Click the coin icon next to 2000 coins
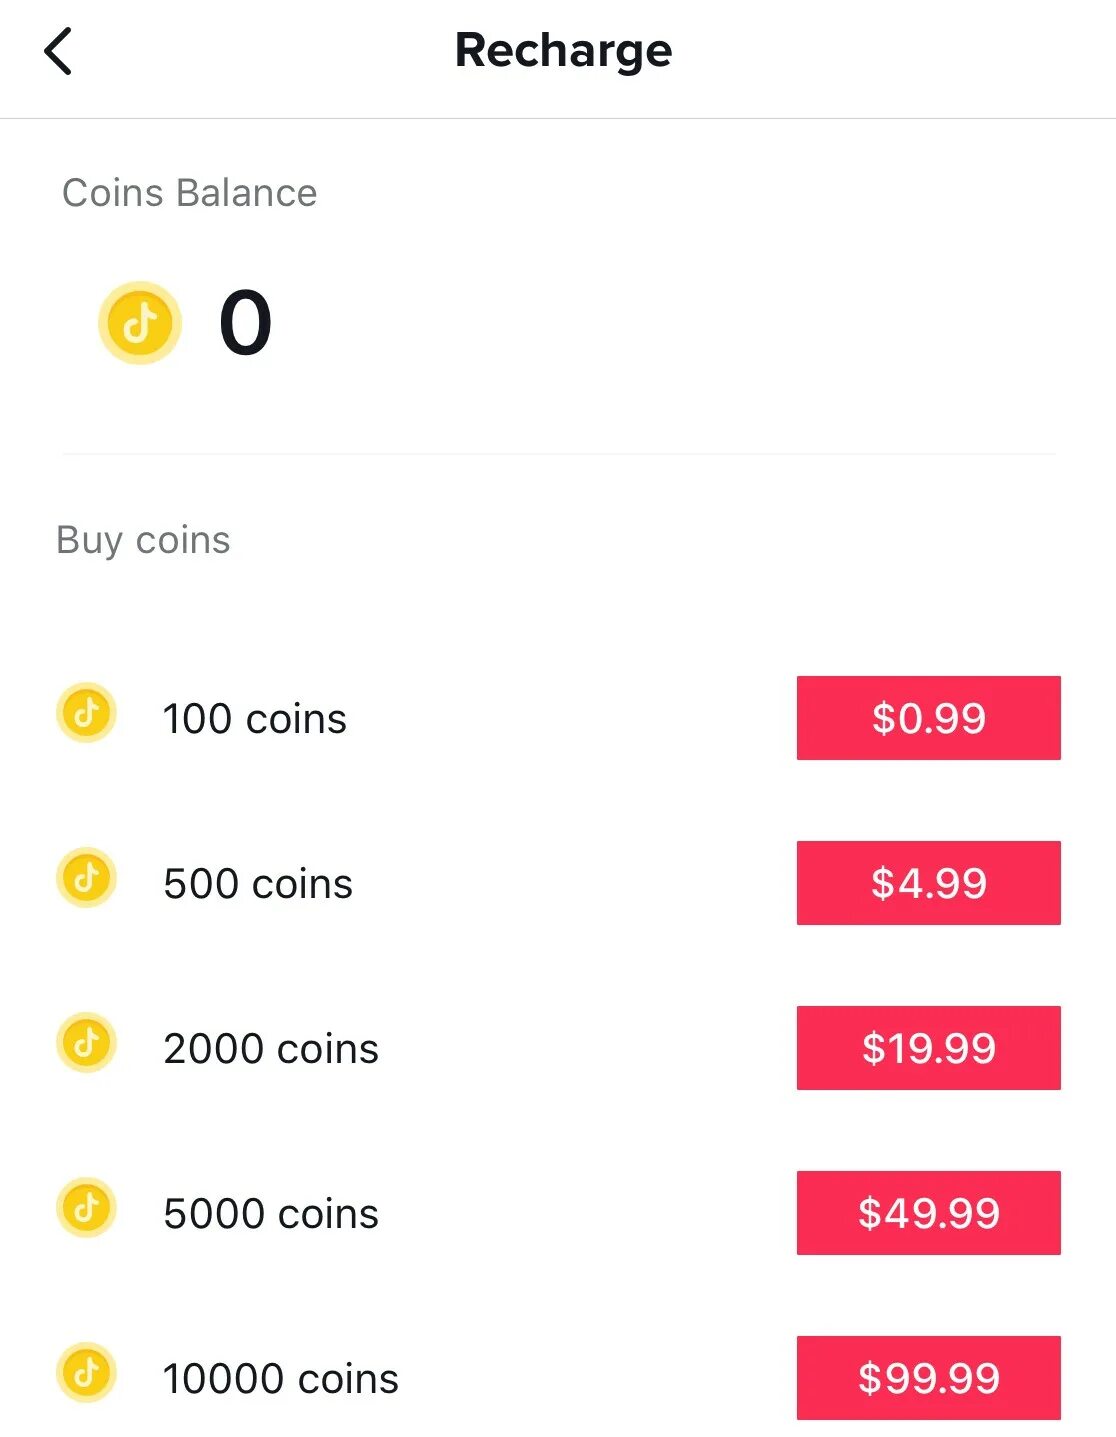1116x1437 pixels. click(87, 1043)
